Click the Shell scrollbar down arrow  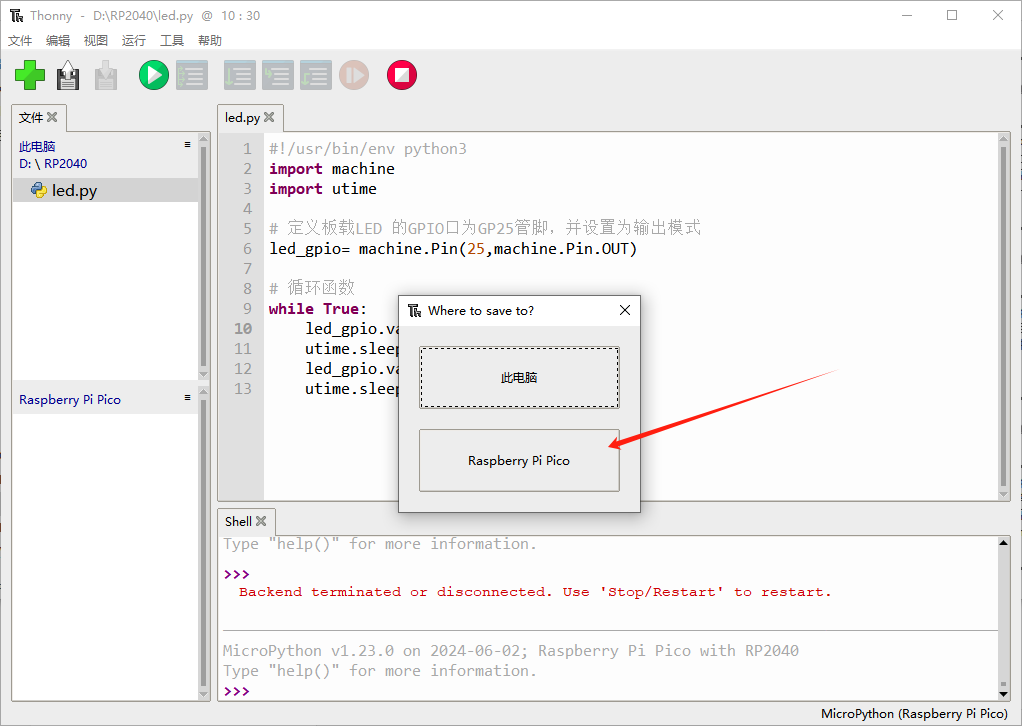point(1004,695)
